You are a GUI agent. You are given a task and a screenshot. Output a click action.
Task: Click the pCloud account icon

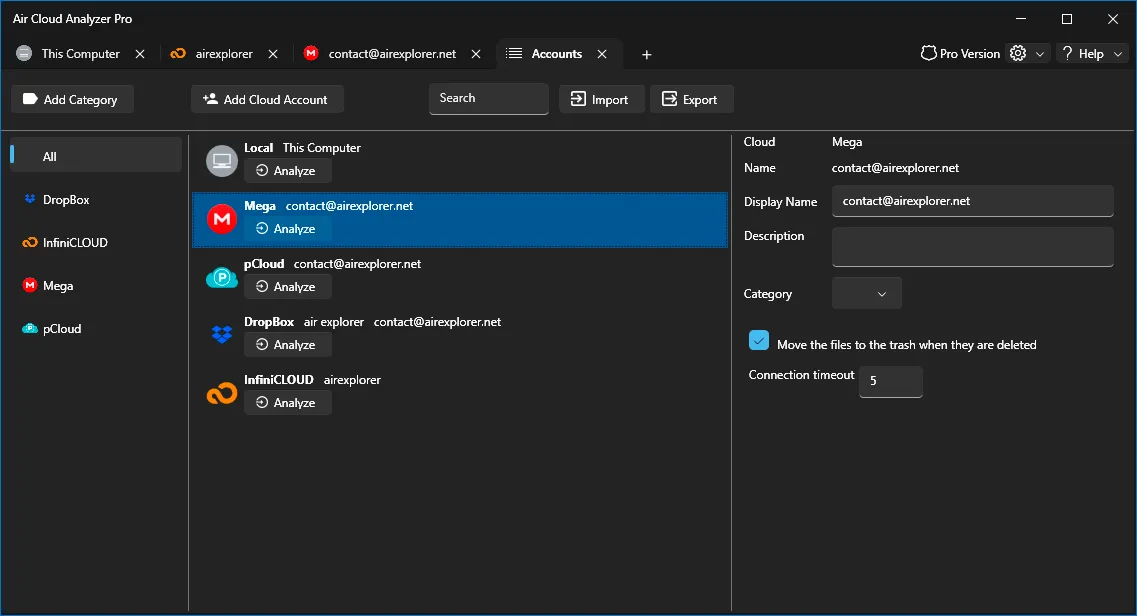[x=222, y=277]
